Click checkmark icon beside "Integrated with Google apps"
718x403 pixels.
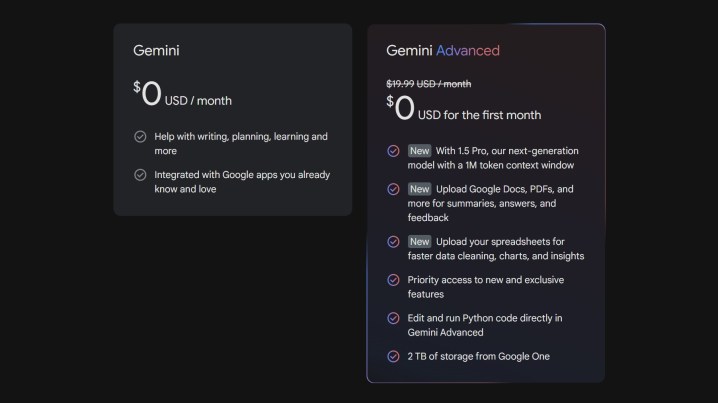coord(140,175)
